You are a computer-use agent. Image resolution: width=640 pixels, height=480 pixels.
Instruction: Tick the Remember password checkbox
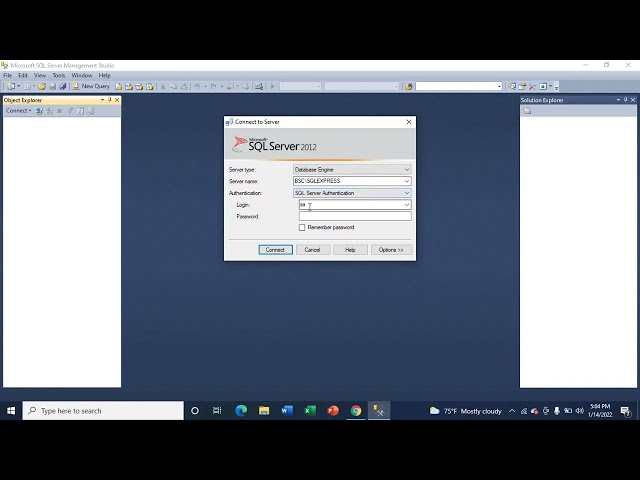click(x=302, y=228)
